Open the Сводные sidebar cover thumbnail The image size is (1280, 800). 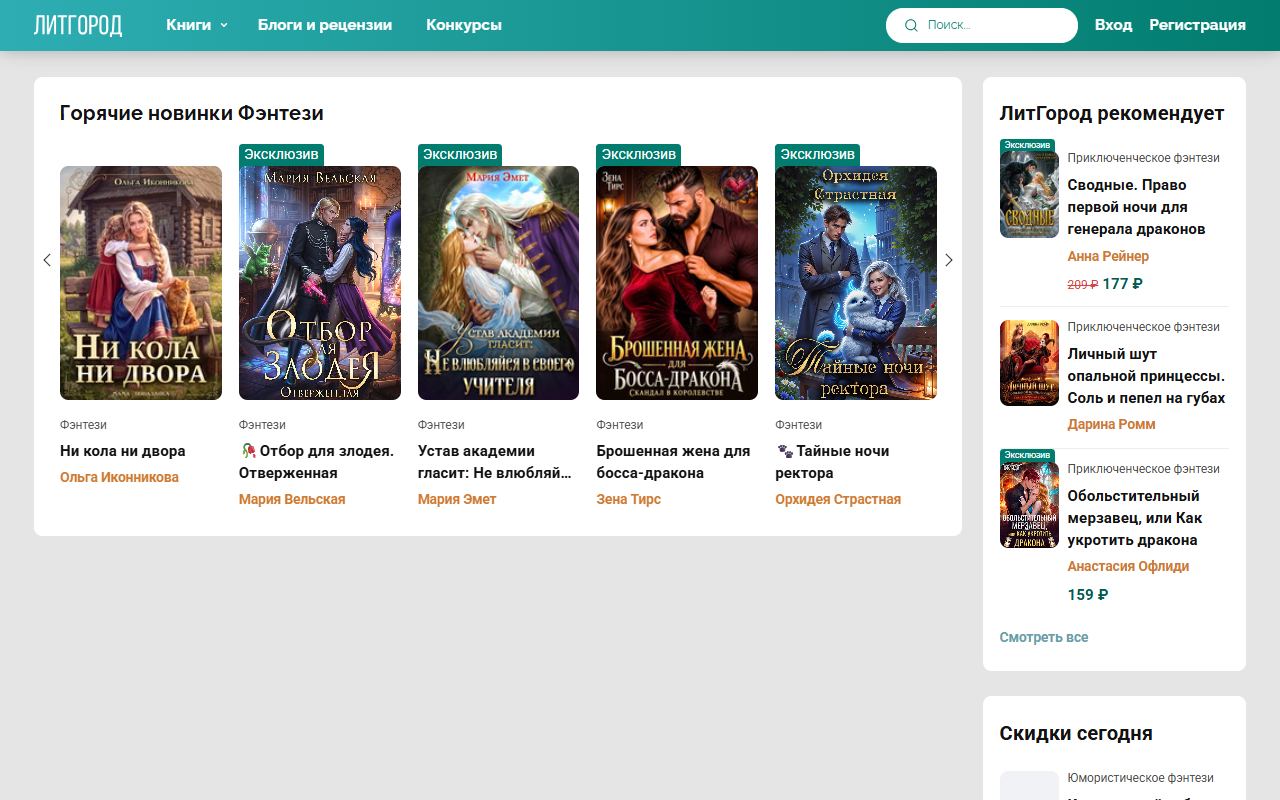(x=1029, y=194)
